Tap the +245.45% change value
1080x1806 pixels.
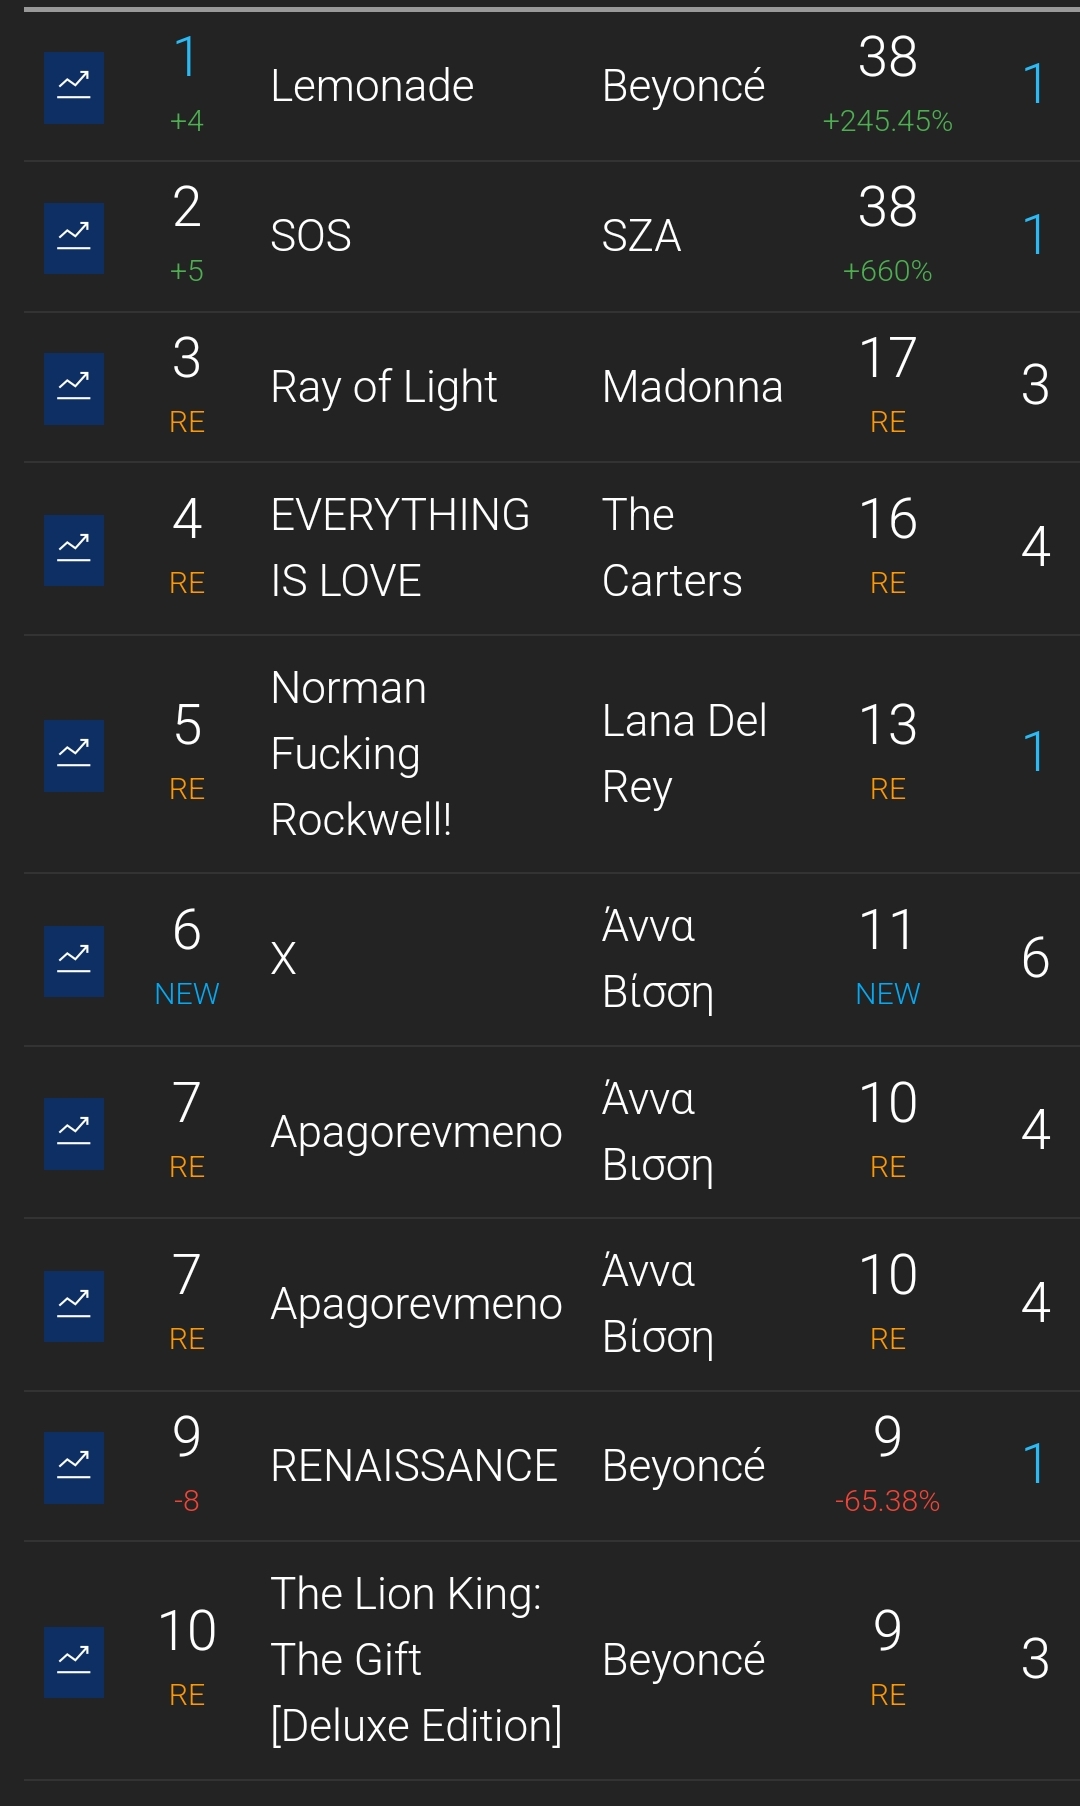887,121
